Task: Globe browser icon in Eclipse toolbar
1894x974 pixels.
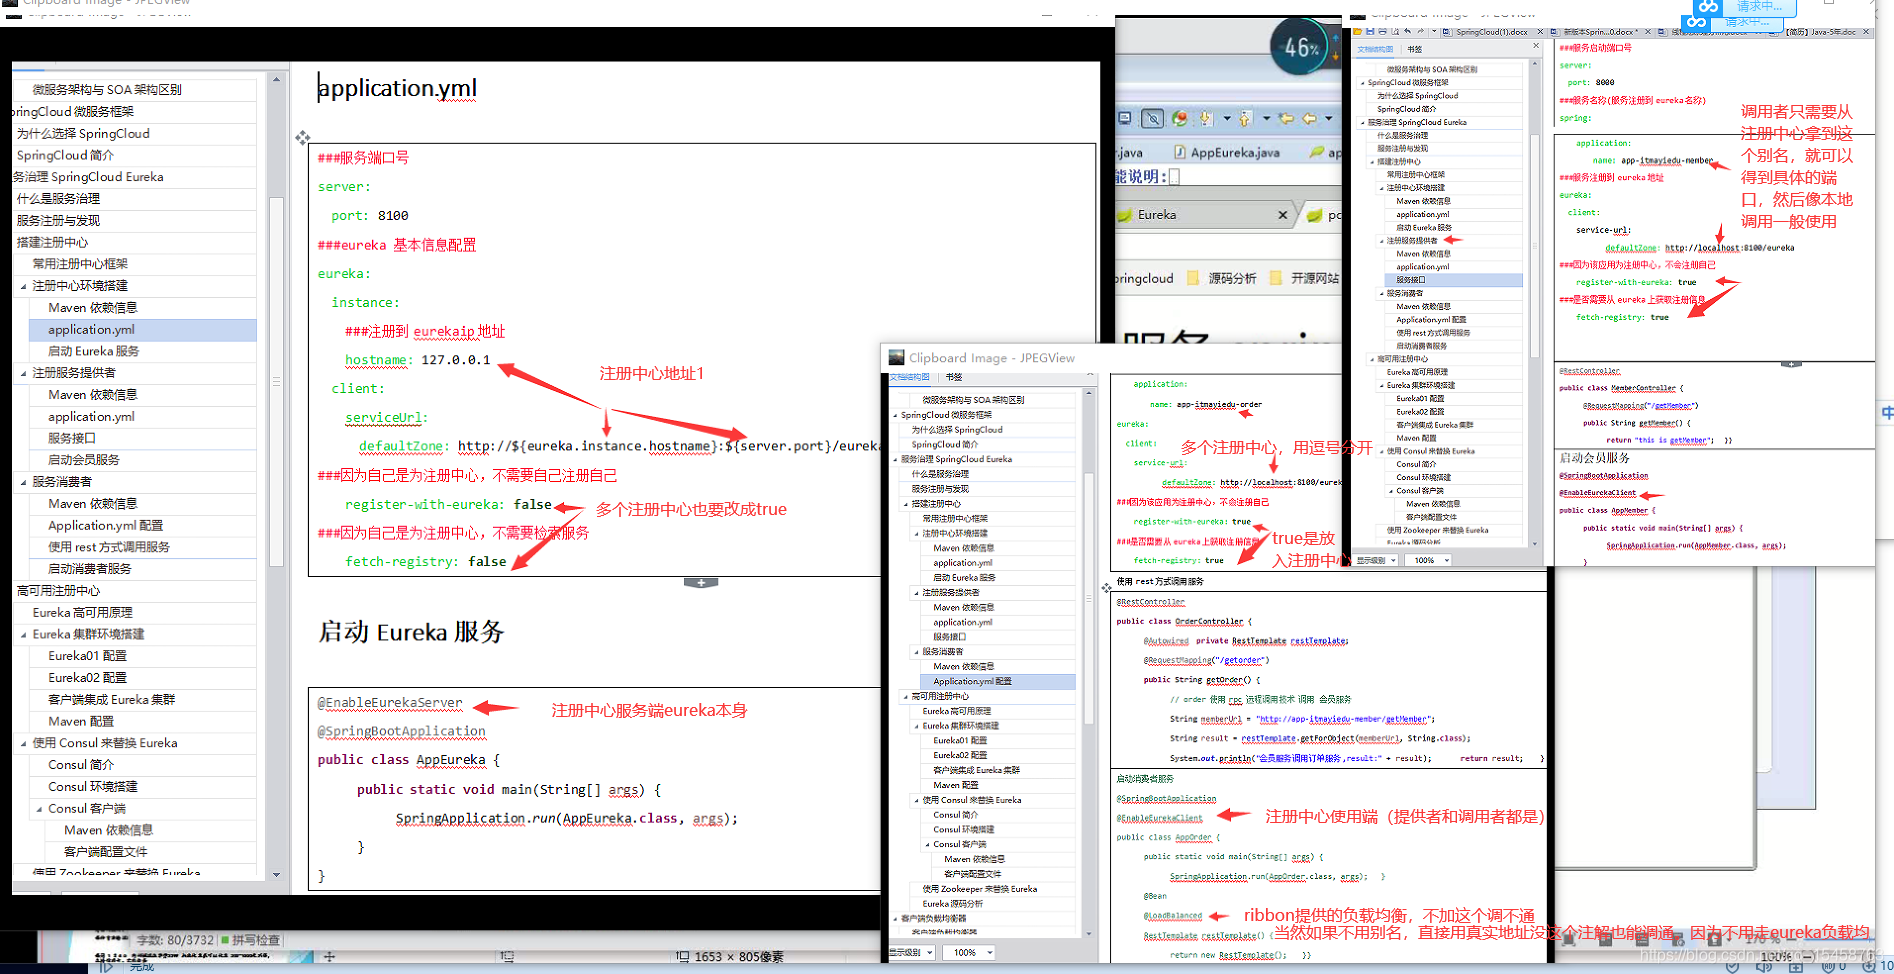Action: [1180, 118]
